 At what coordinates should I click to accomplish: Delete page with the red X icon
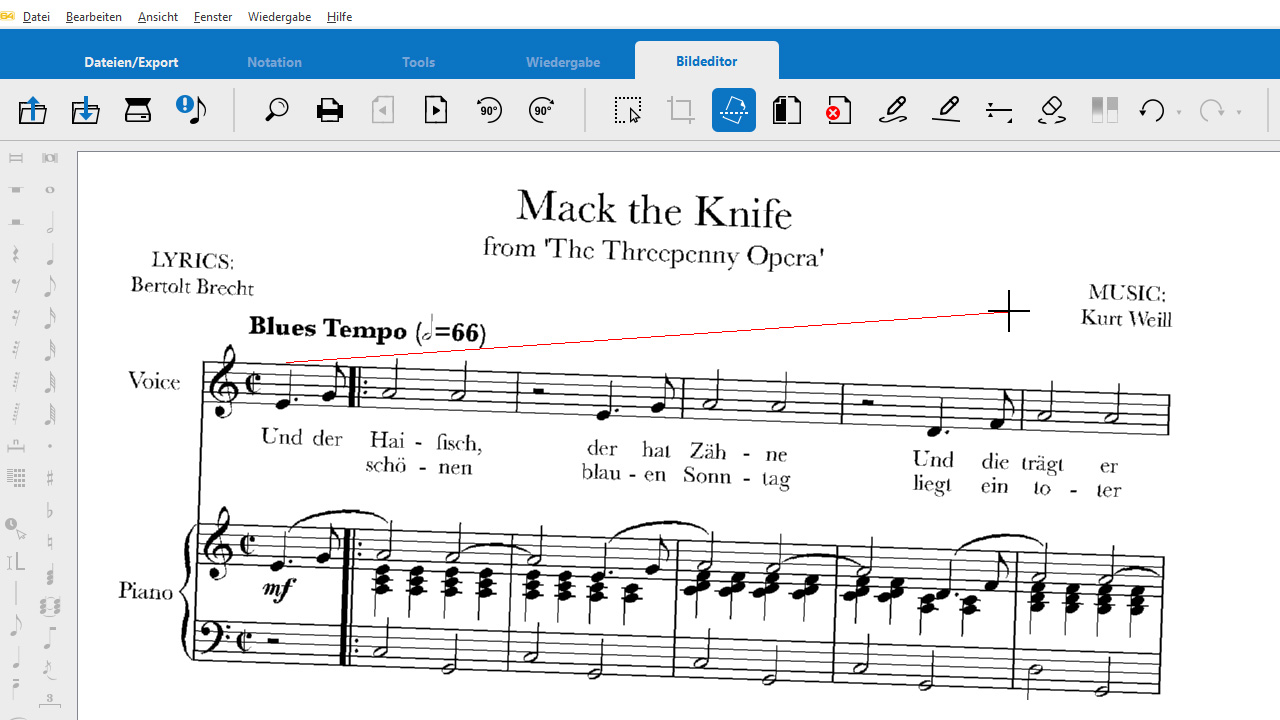point(838,110)
